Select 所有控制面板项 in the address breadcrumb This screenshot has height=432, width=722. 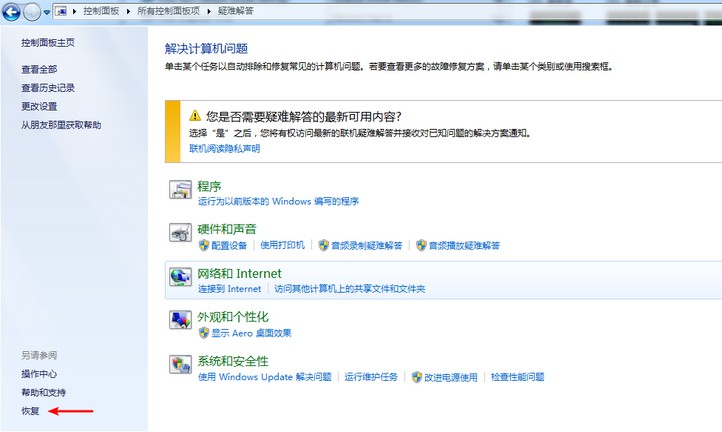(168, 11)
